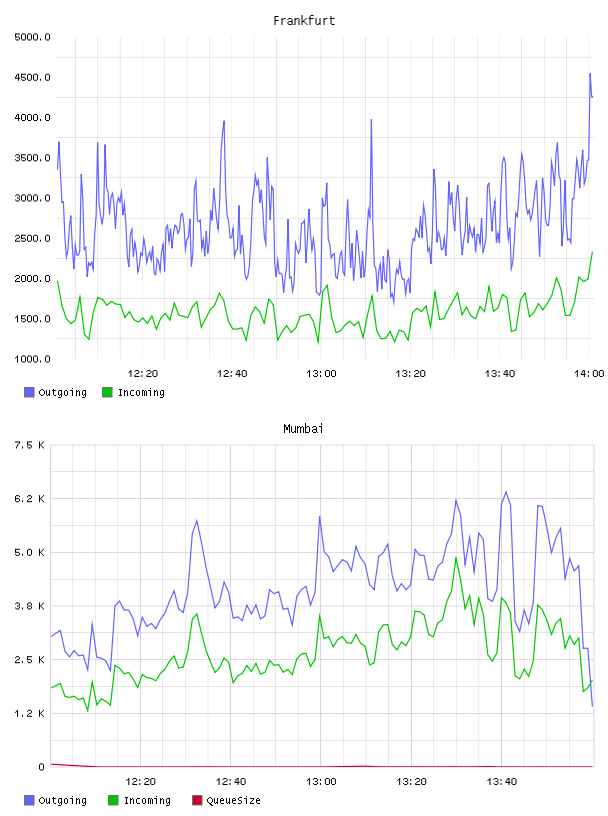This screenshot has height=816, width=608.
Task: Click the 6.2 K y-axis label in Mumbai chart
Action: pos(29,499)
